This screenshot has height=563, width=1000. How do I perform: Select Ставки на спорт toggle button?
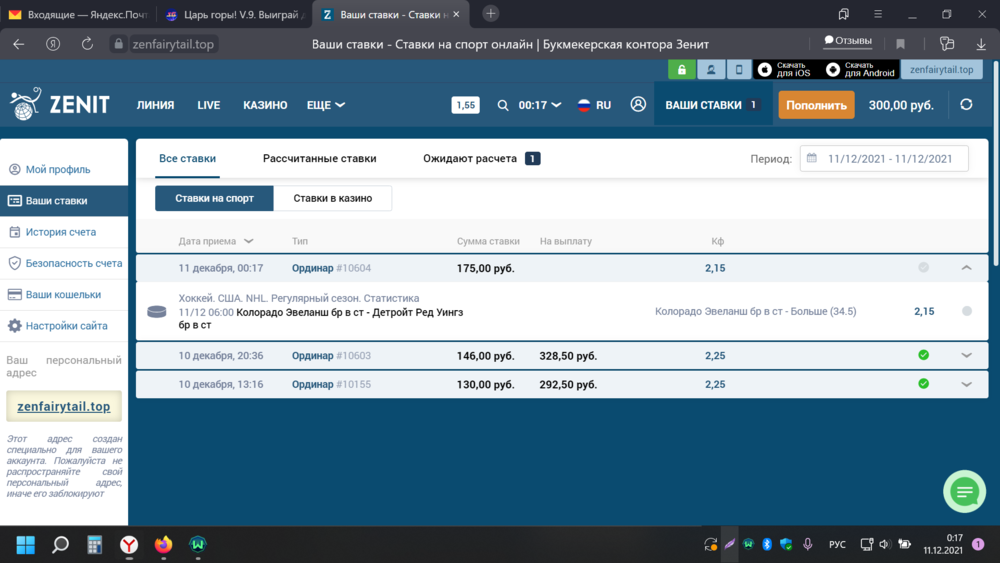[x=214, y=198]
